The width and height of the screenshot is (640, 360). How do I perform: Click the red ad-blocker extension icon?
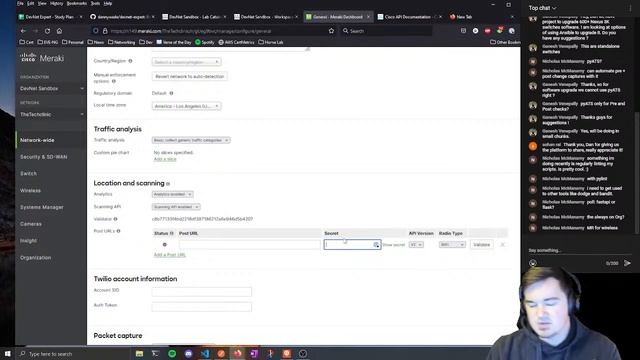(x=487, y=31)
